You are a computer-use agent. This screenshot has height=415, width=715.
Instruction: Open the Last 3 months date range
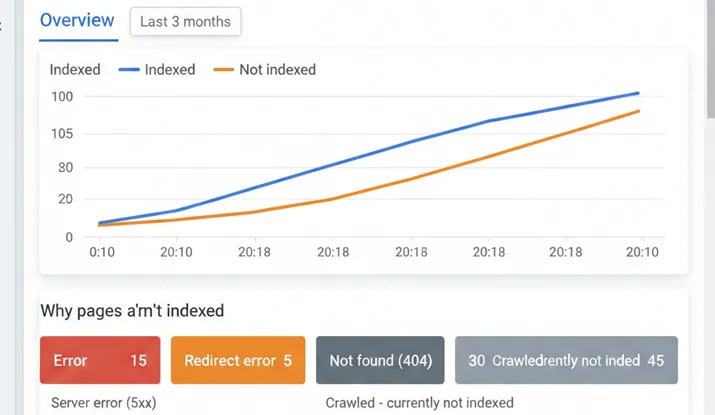pos(185,21)
